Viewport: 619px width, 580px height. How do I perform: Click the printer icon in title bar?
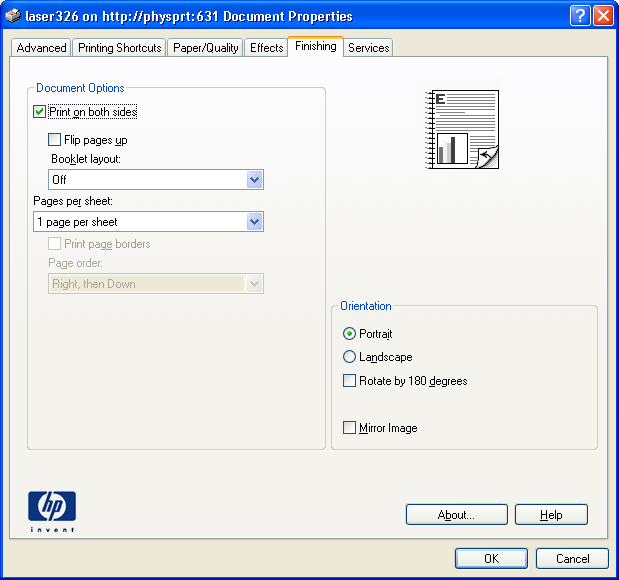[x=12, y=16]
